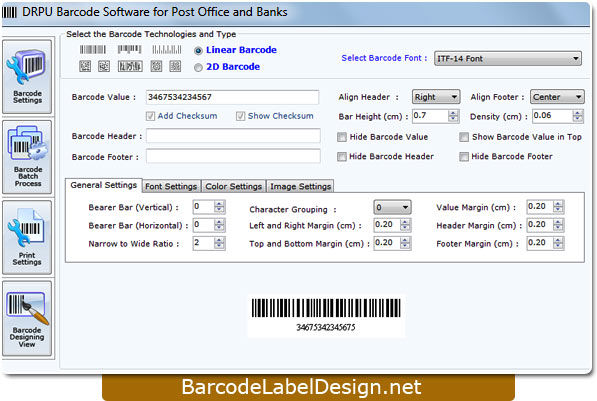Click the first 2D barcode sample icon
The image size is (597, 401).
coord(85,66)
